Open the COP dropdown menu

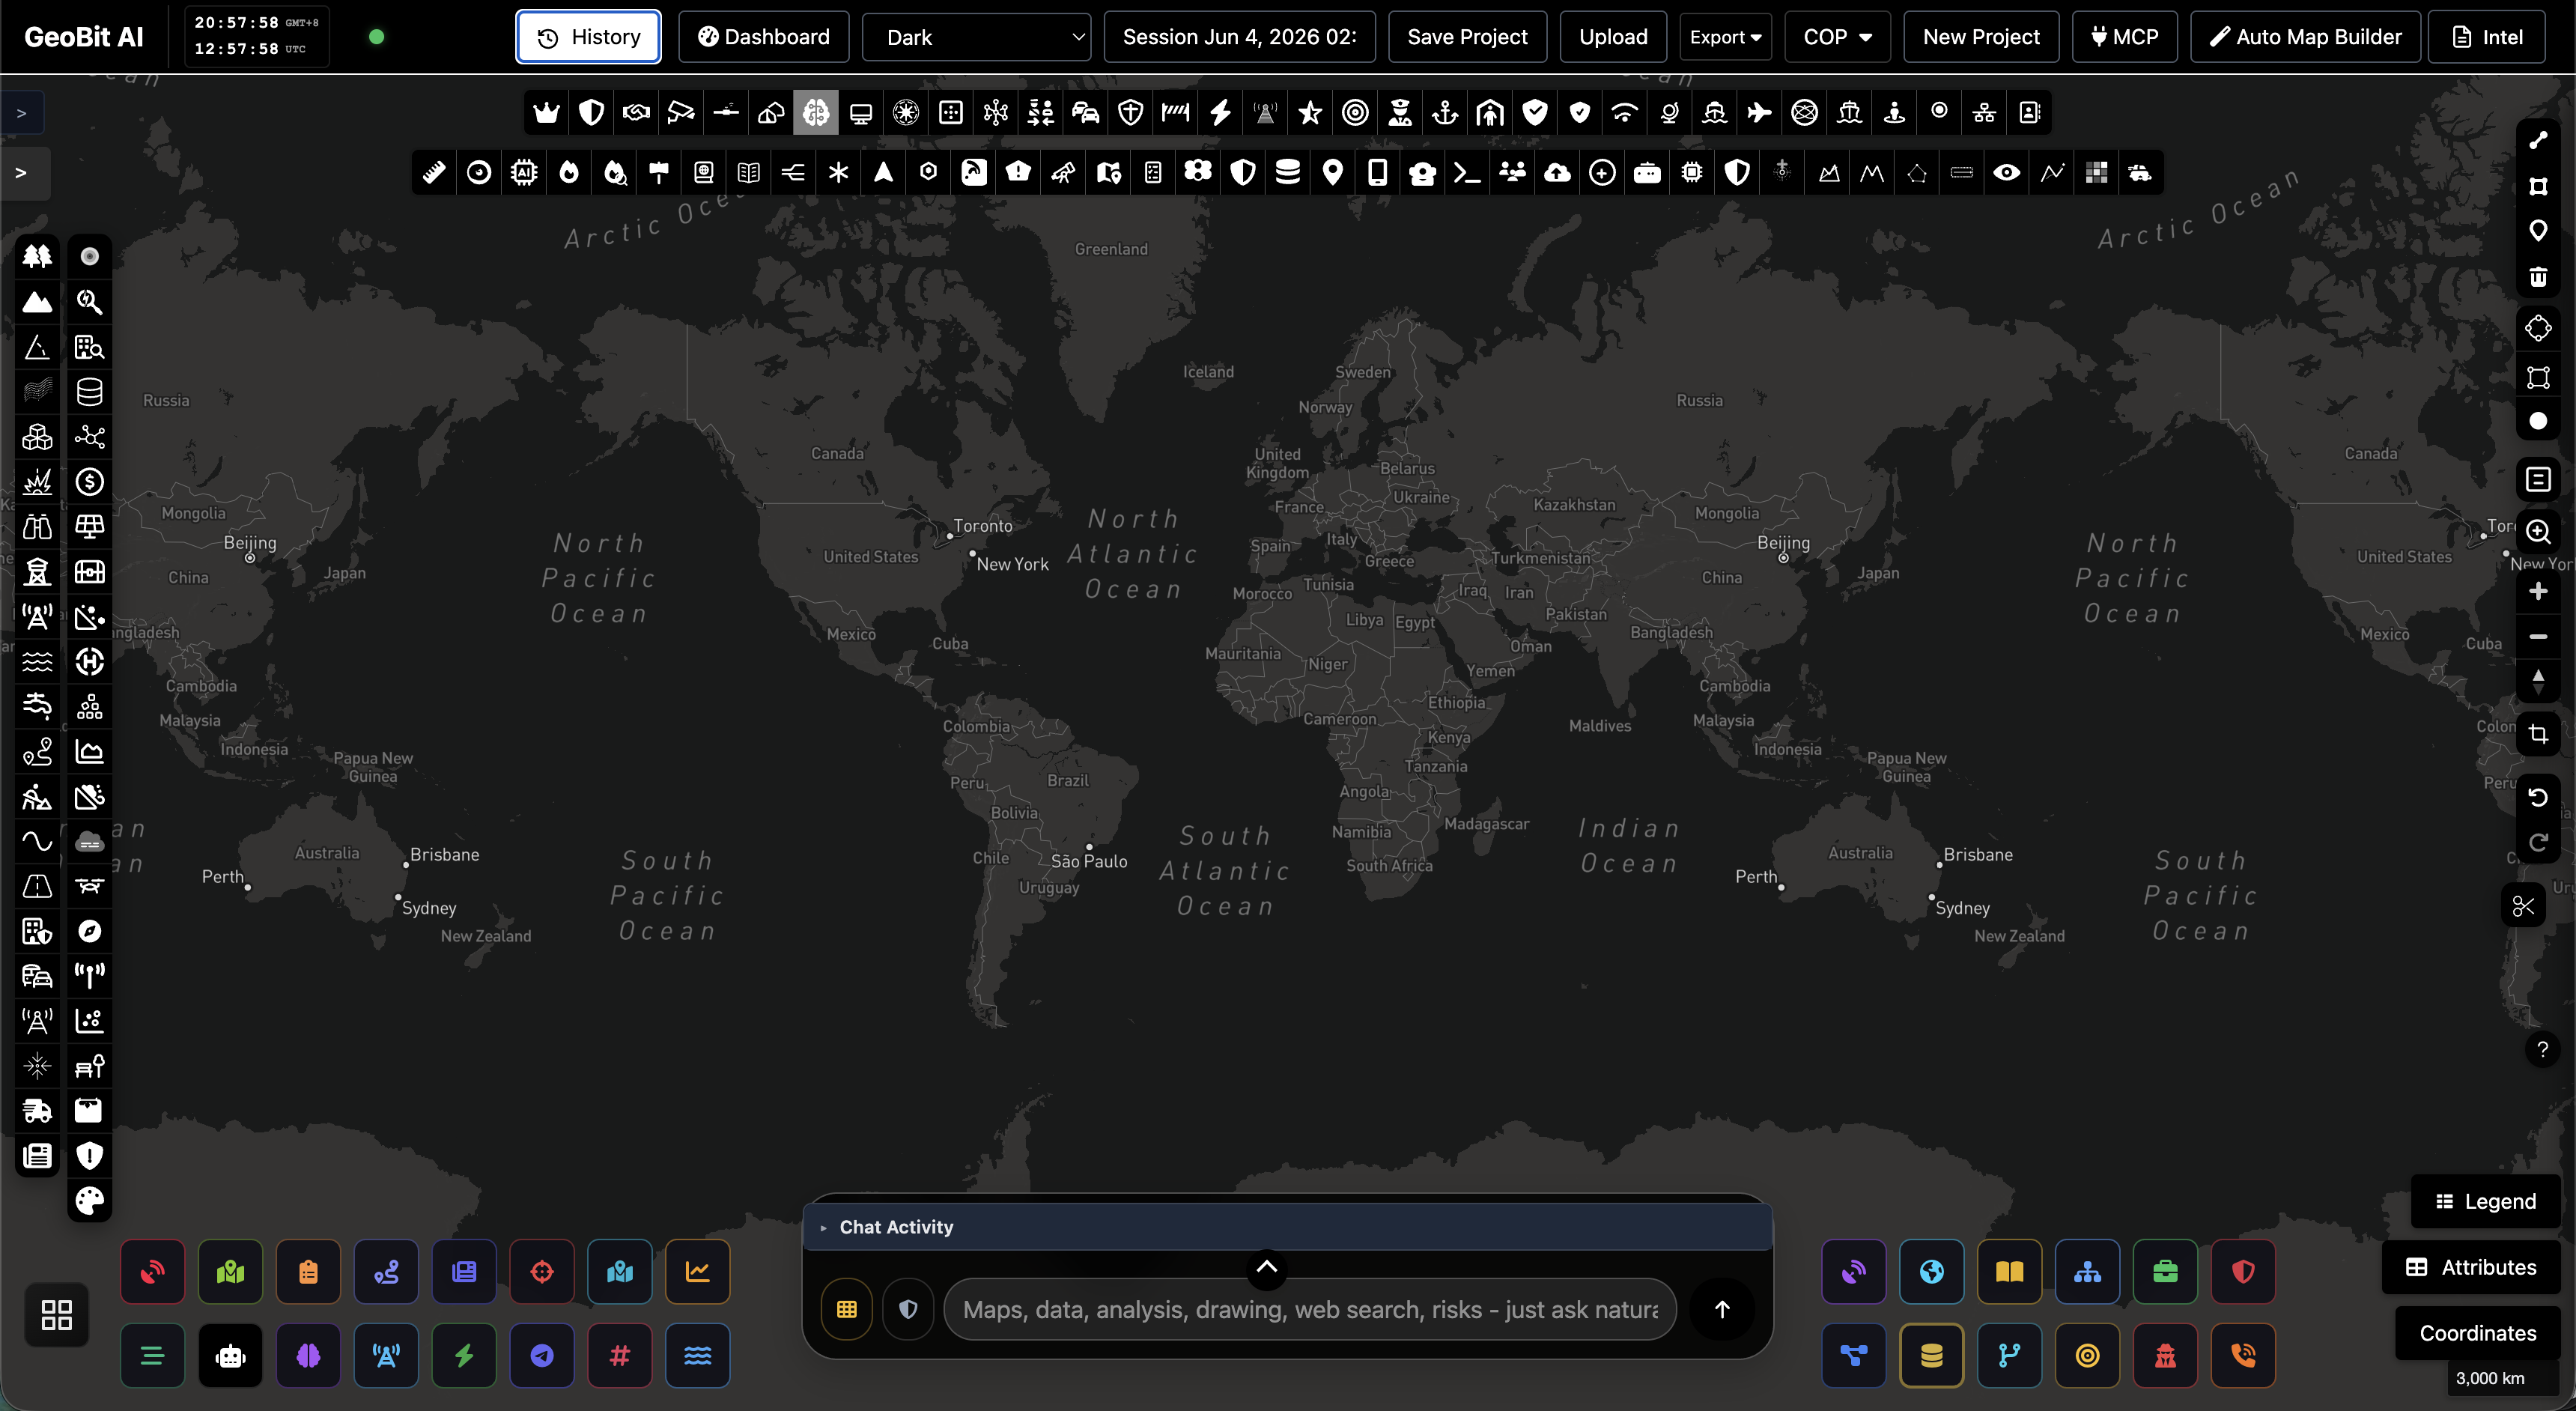coord(1837,37)
